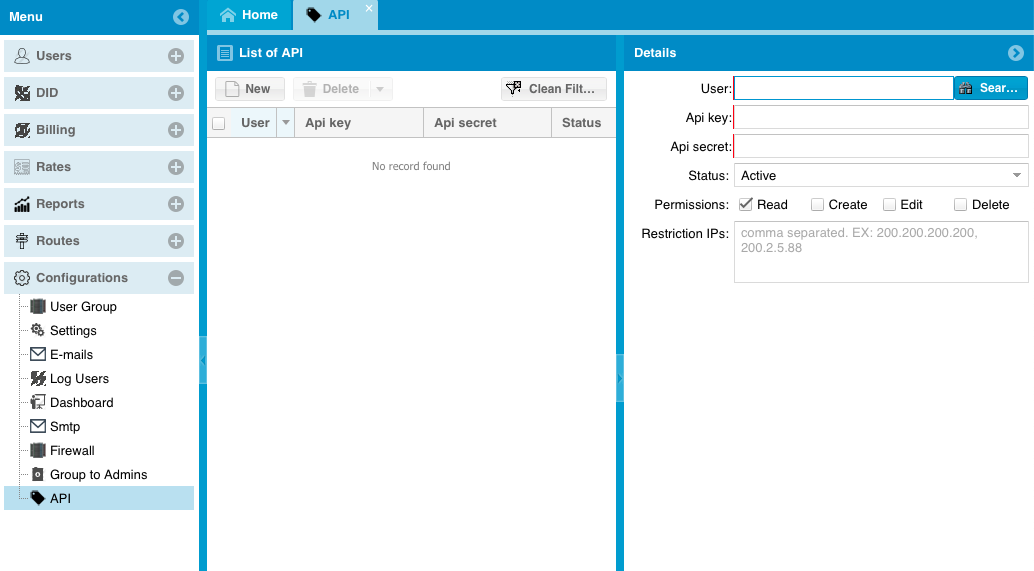The image size is (1034, 571).
Task: Expand the Rates menu section
Action: tap(175, 167)
